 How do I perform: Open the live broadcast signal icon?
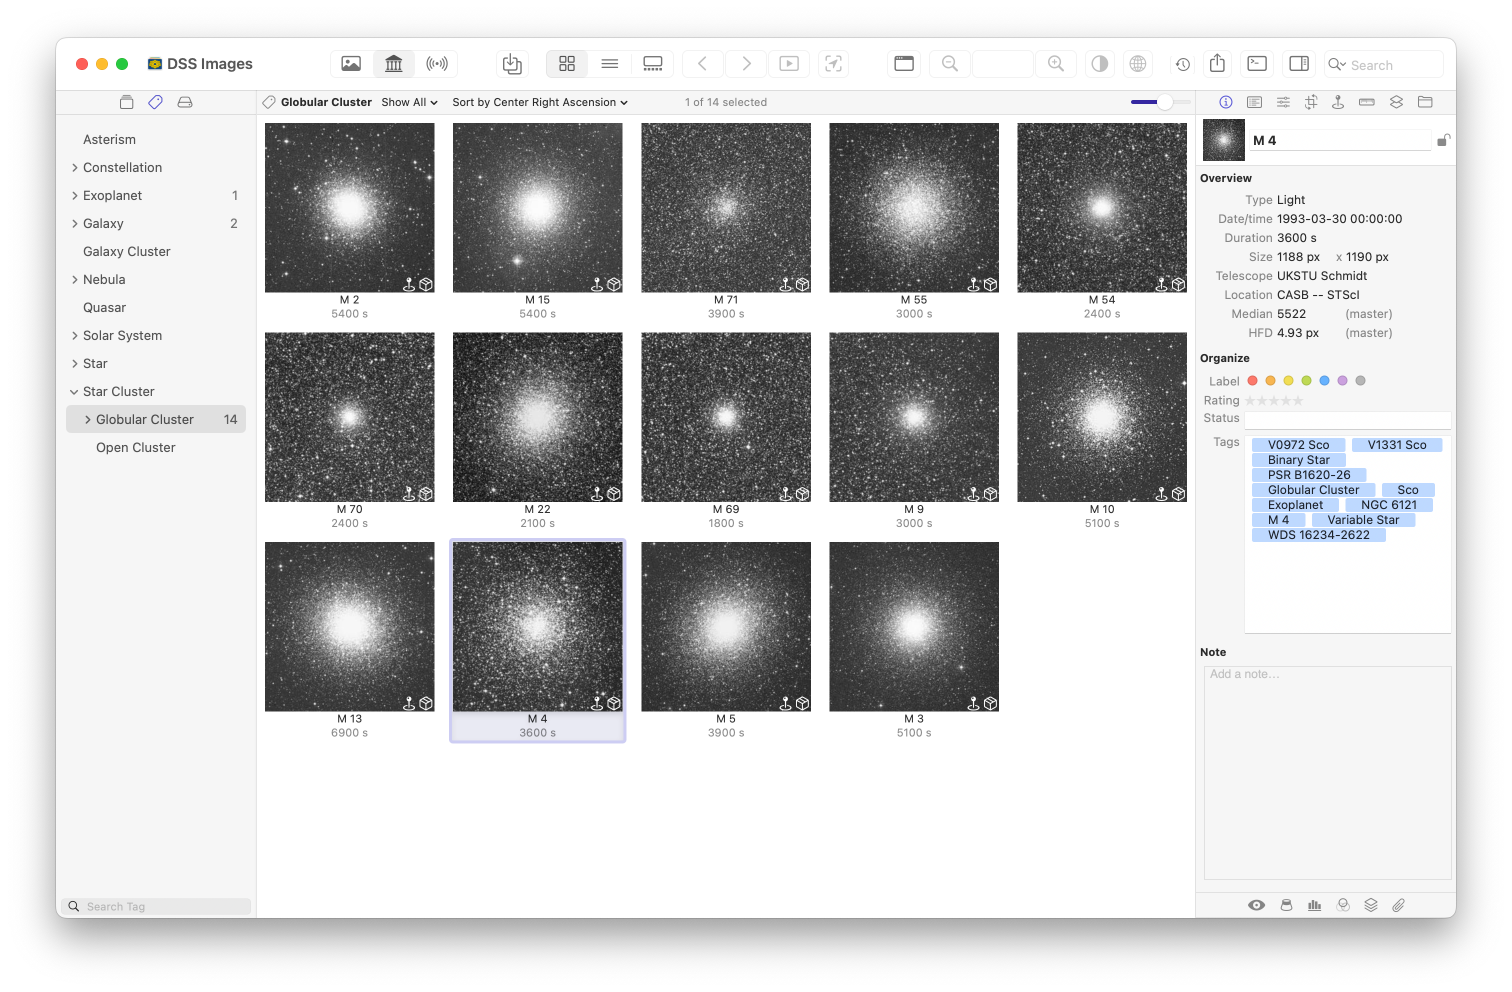pyautogui.click(x=436, y=64)
